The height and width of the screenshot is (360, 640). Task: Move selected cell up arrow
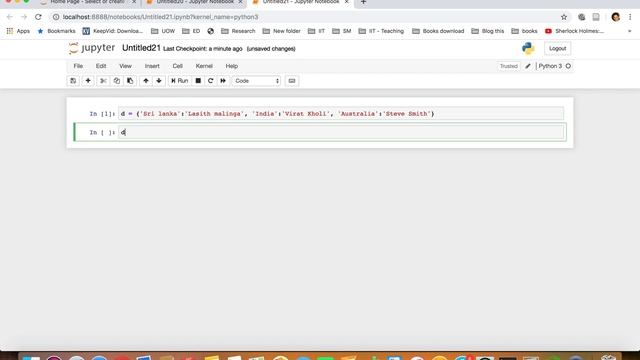click(146, 81)
